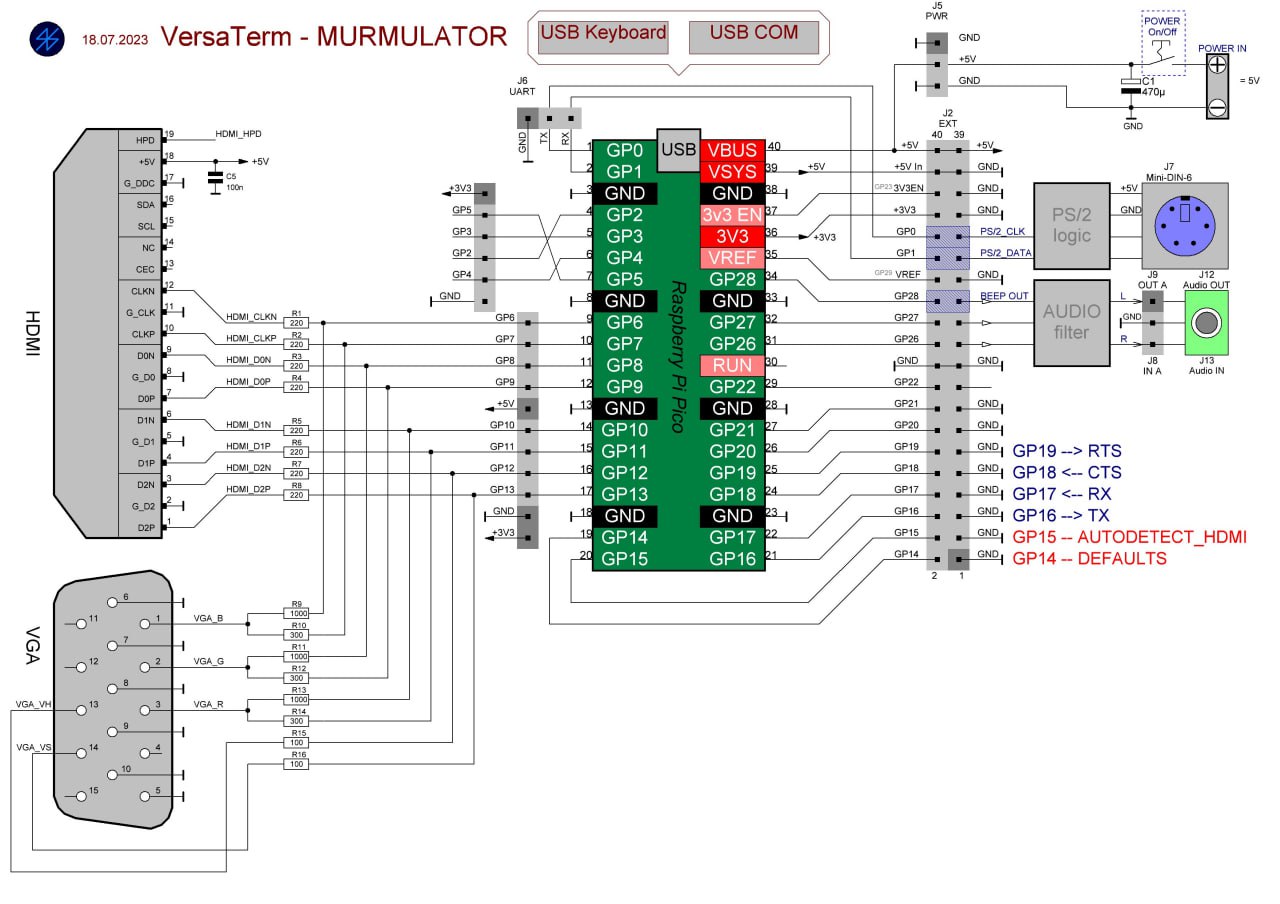Click the RUN pin label on Pico
The height and width of the screenshot is (904, 1280).
pyautogui.click(x=732, y=365)
